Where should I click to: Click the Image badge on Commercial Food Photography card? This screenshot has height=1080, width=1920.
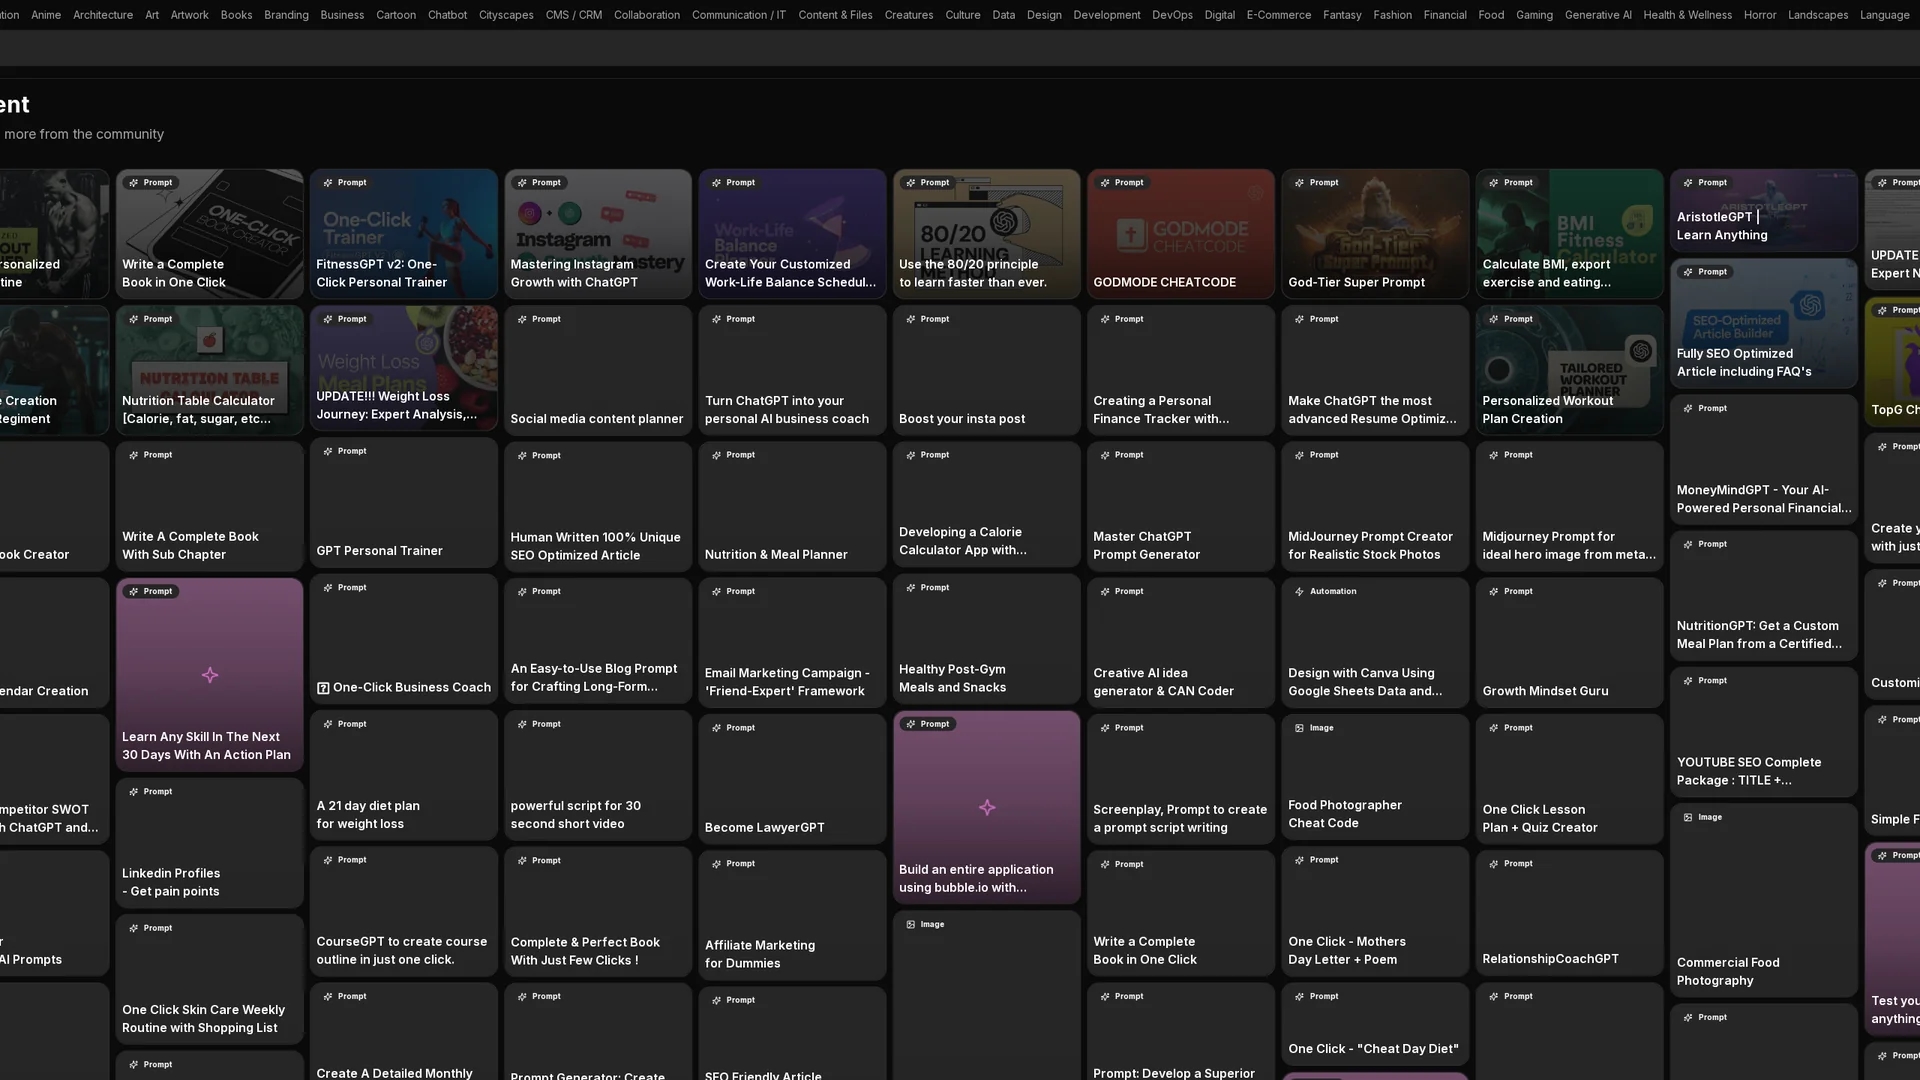click(x=1703, y=818)
